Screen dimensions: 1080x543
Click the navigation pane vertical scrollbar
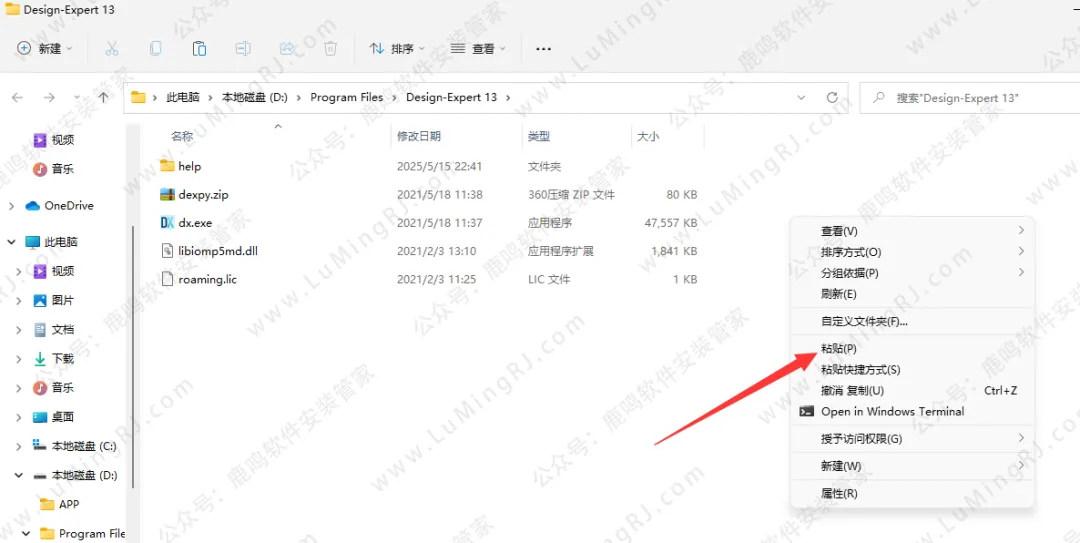(133, 357)
